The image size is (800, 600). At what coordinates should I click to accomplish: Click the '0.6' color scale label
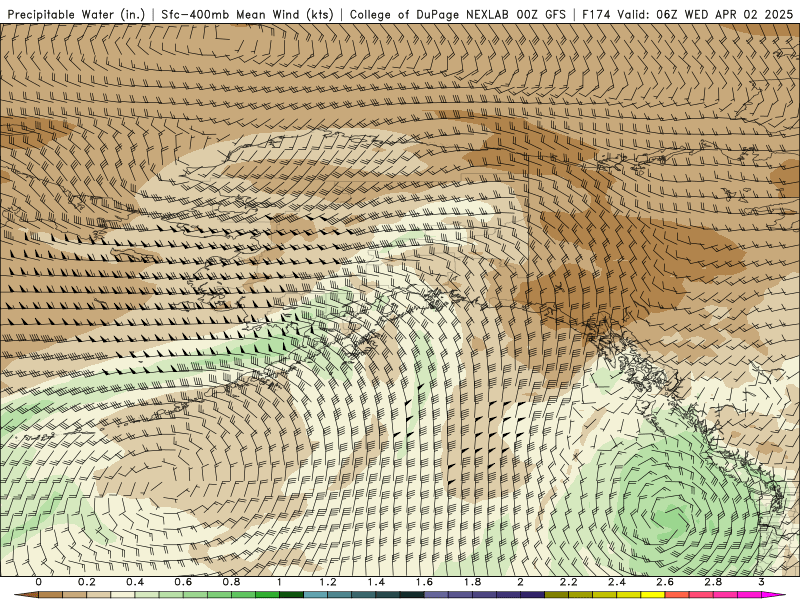183,582
